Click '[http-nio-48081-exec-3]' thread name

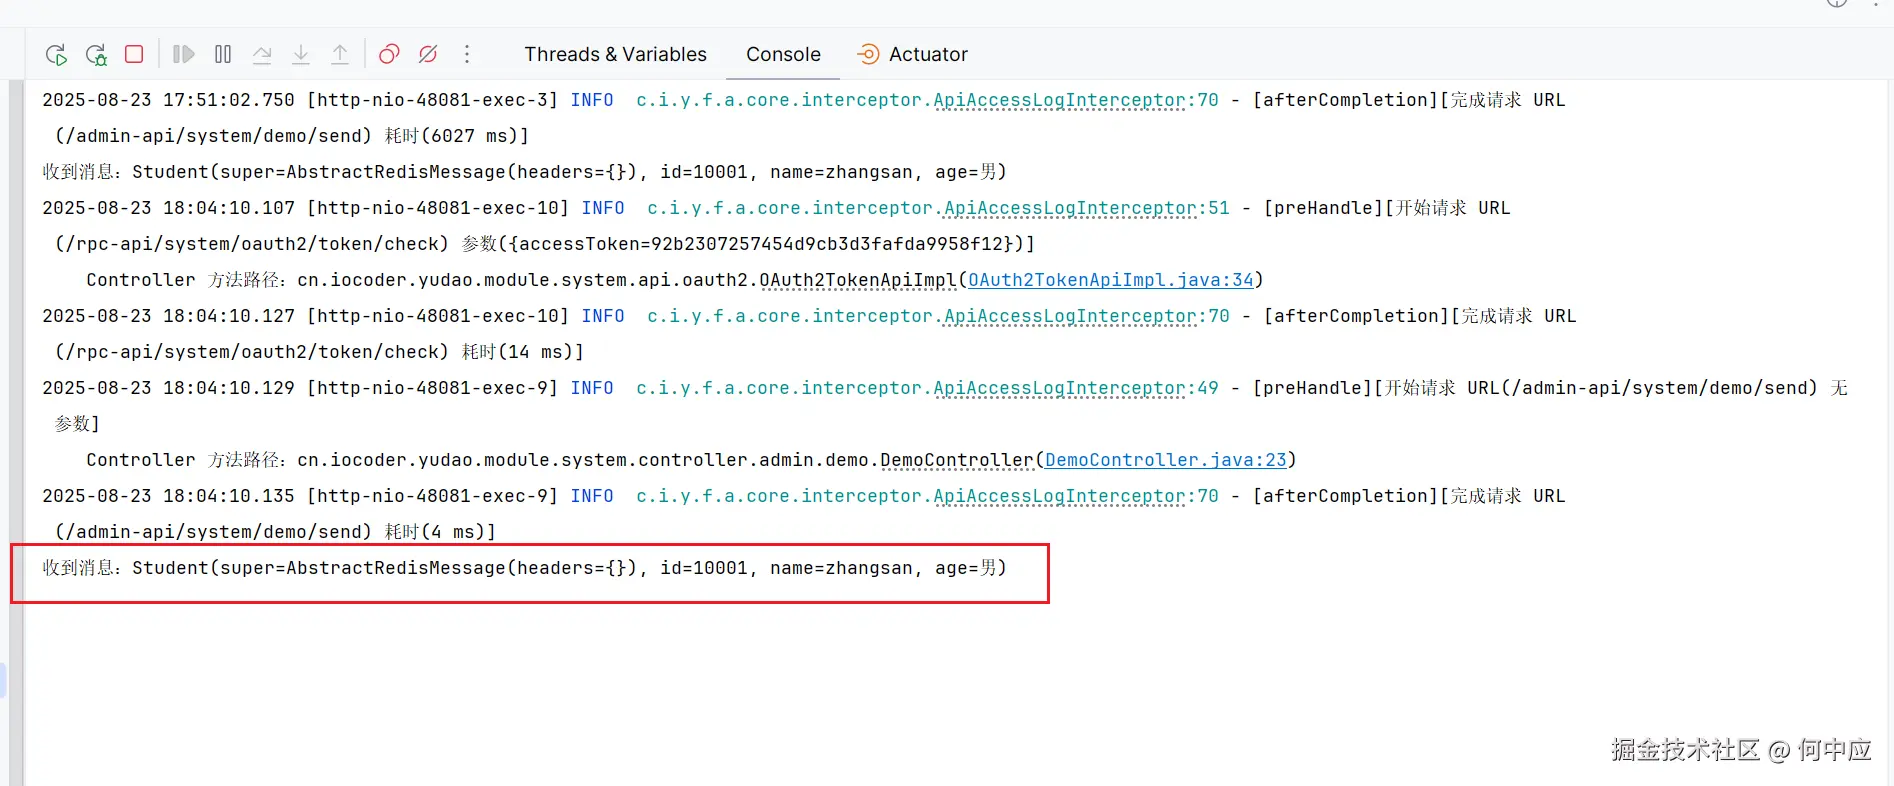(x=432, y=100)
